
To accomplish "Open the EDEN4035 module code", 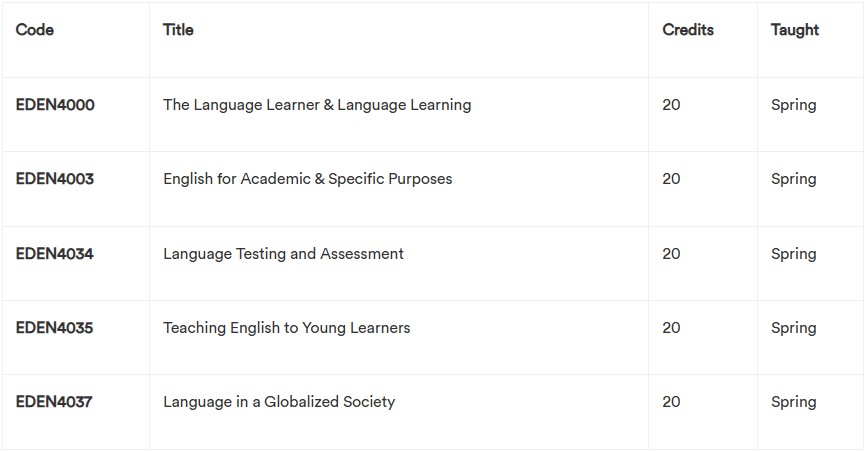I will [x=55, y=328].
